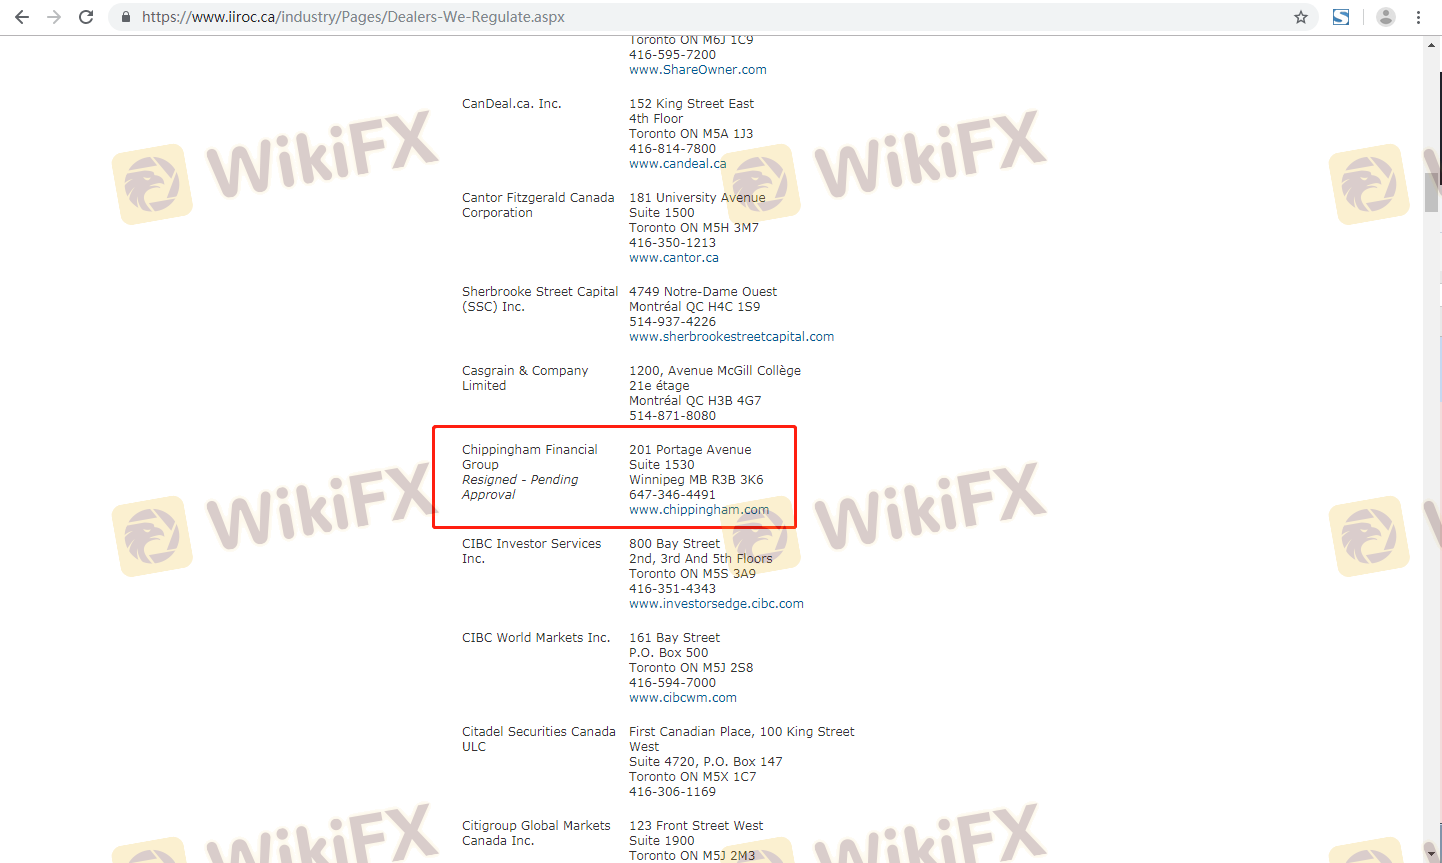This screenshot has height=863, width=1442.
Task: Open the browser three-dot menu
Action: click(x=1418, y=17)
